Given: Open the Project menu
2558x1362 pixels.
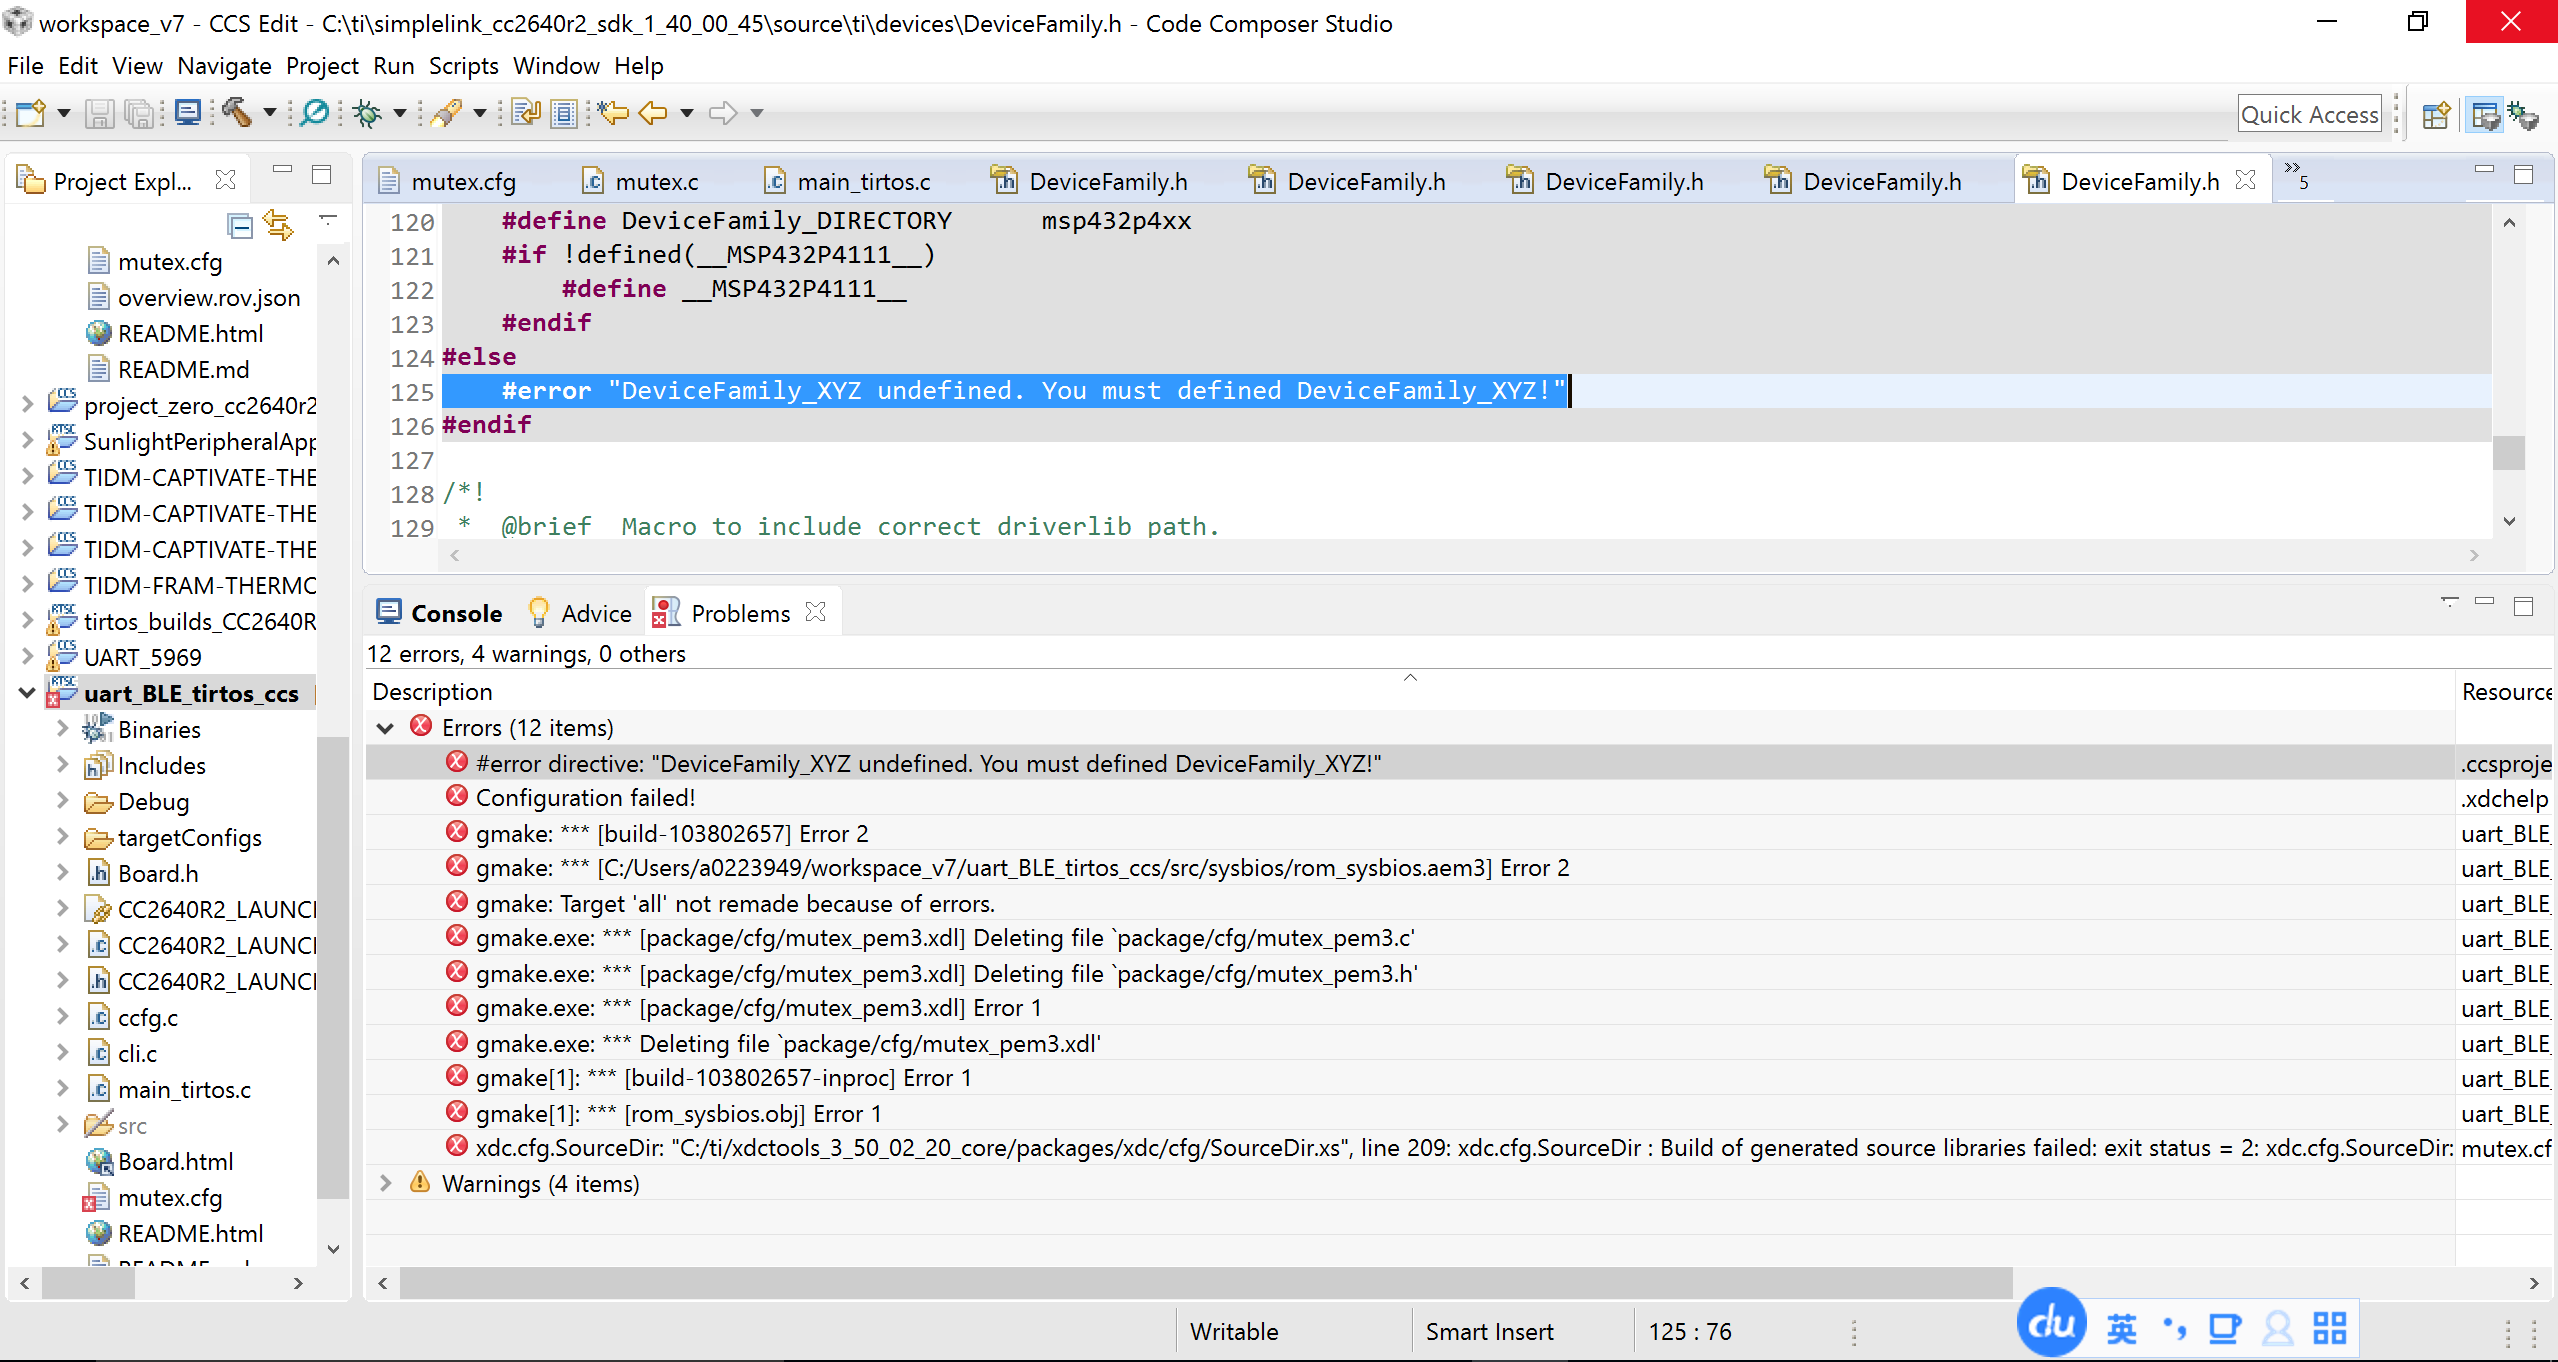Looking at the screenshot, I should coord(322,66).
